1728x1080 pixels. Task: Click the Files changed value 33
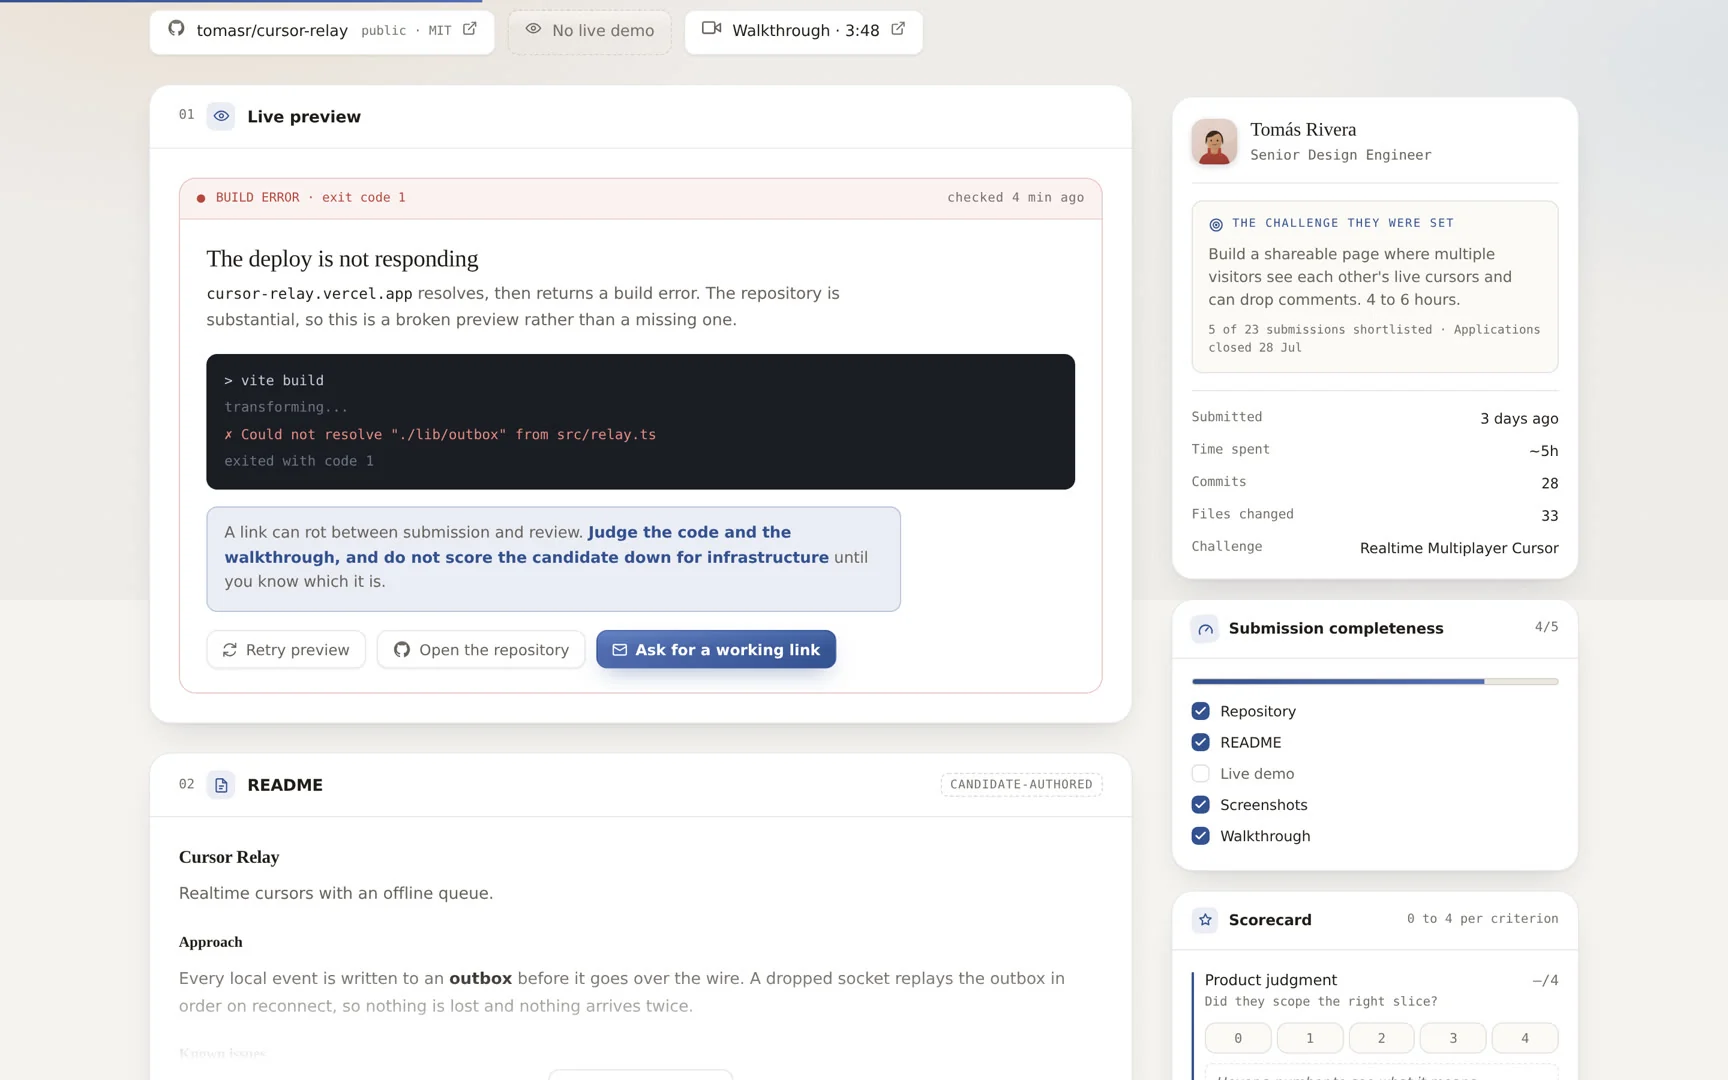1550,516
